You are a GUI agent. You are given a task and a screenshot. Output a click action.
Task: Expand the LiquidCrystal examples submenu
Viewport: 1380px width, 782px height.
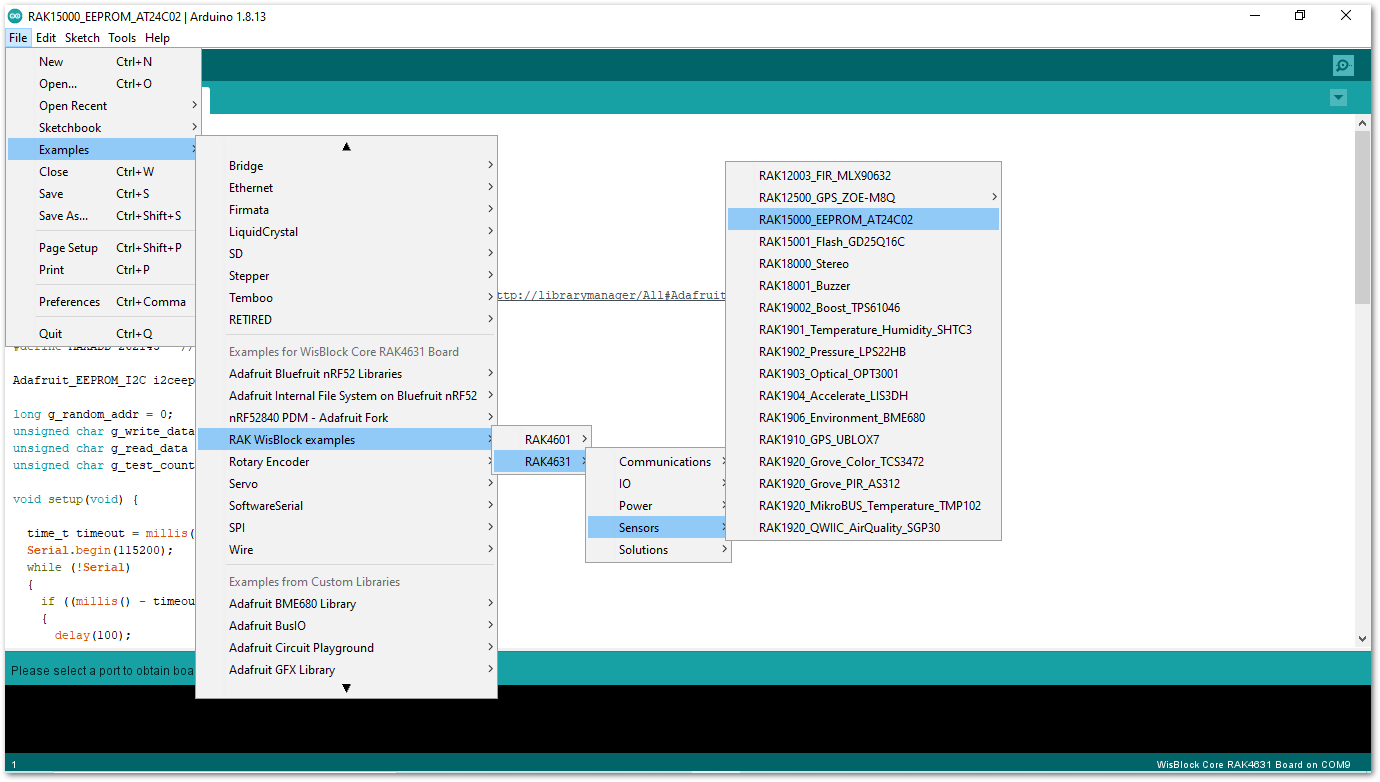(x=346, y=232)
